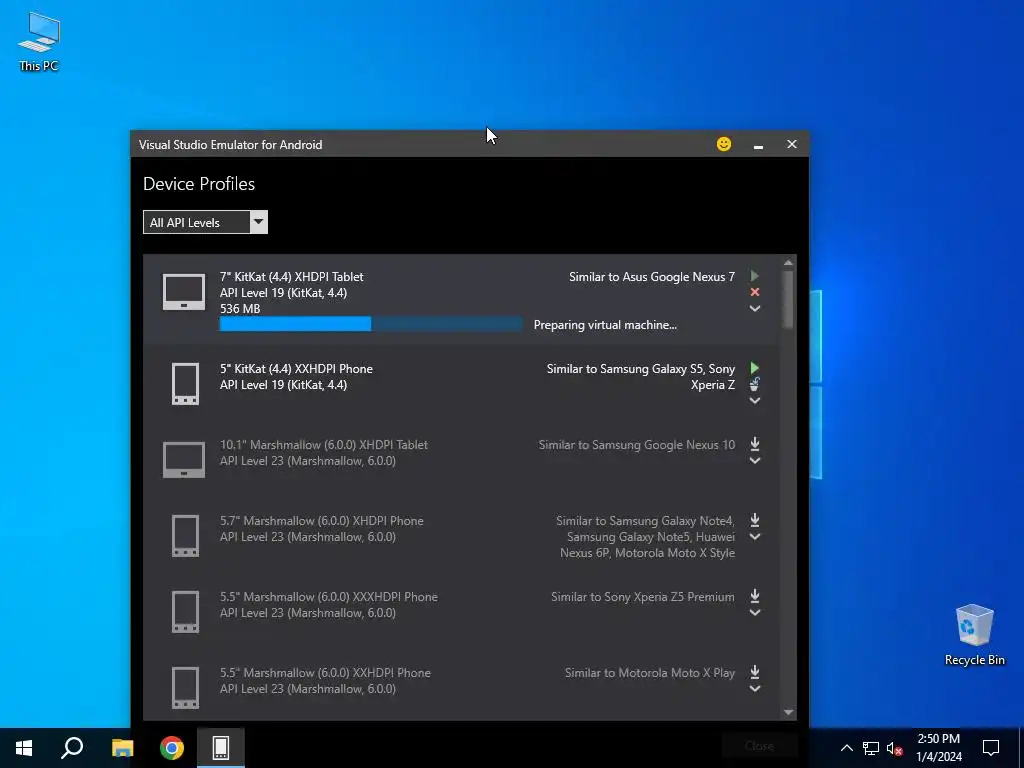Open the notification center
Viewport: 1024px width, 768px height.
pos(991,748)
